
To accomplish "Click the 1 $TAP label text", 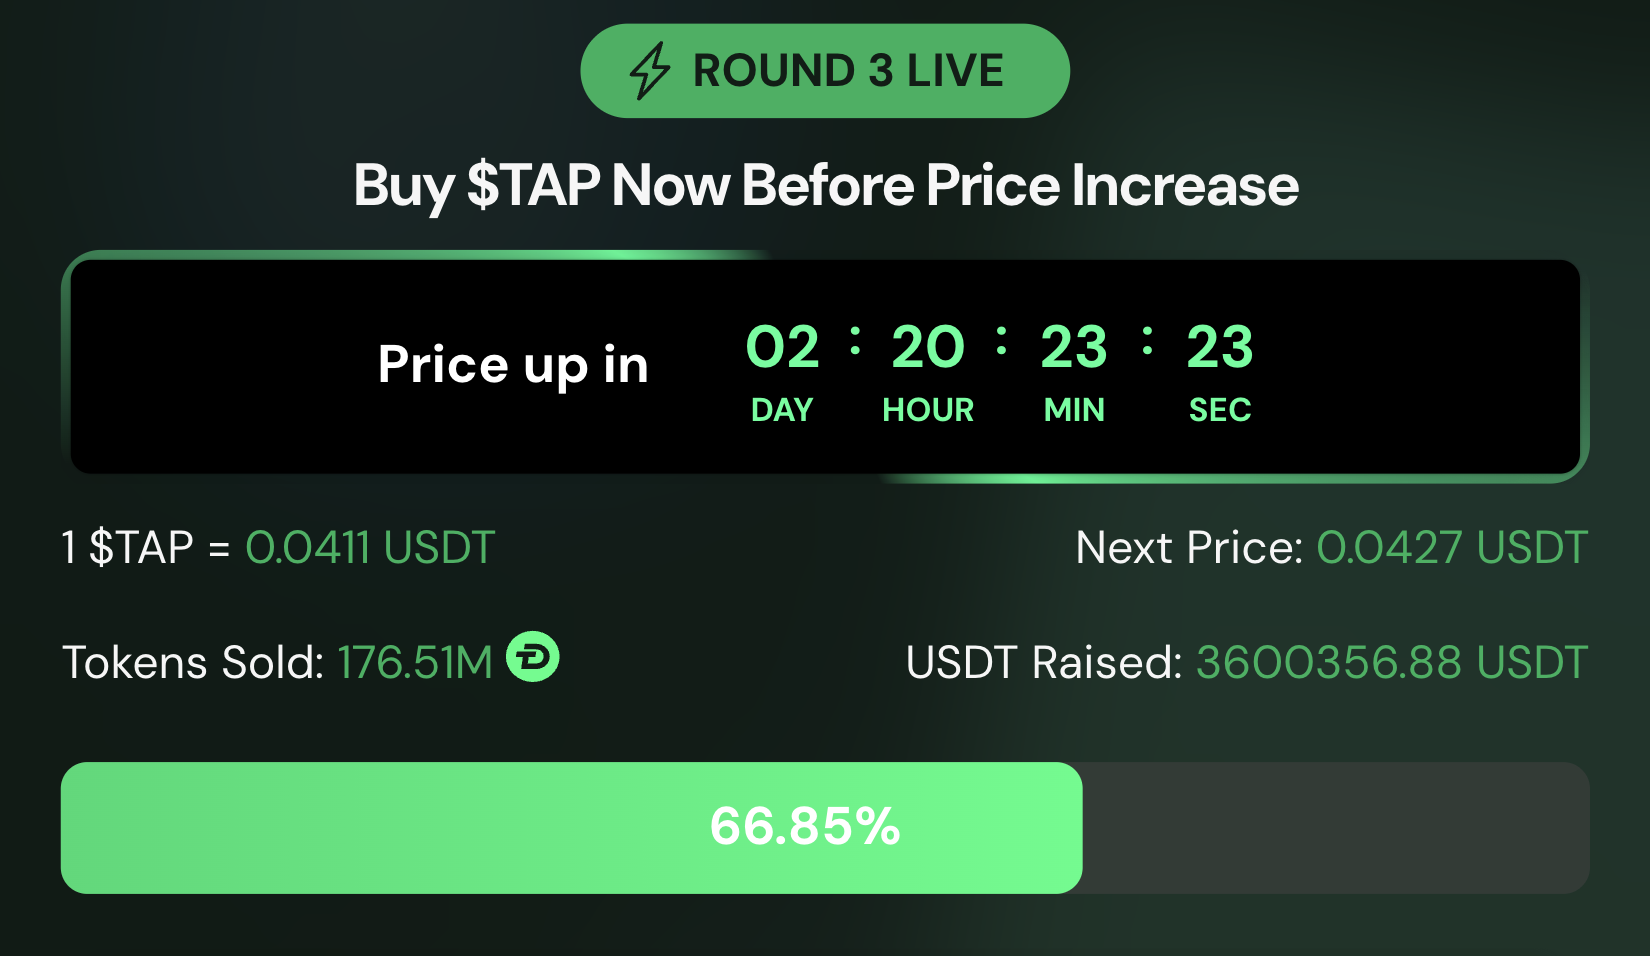I will point(127,548).
